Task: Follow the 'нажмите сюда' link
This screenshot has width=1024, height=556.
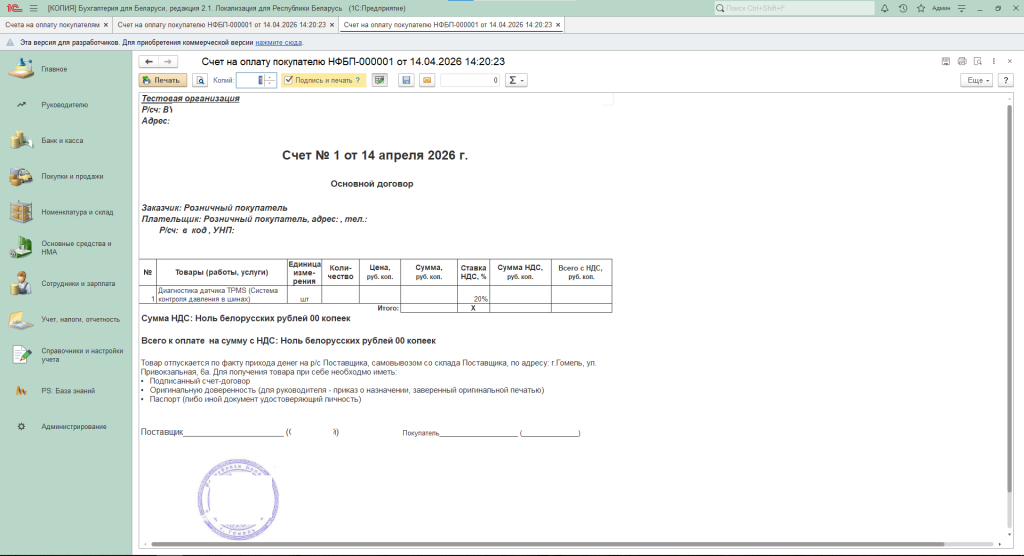Action: [279, 43]
